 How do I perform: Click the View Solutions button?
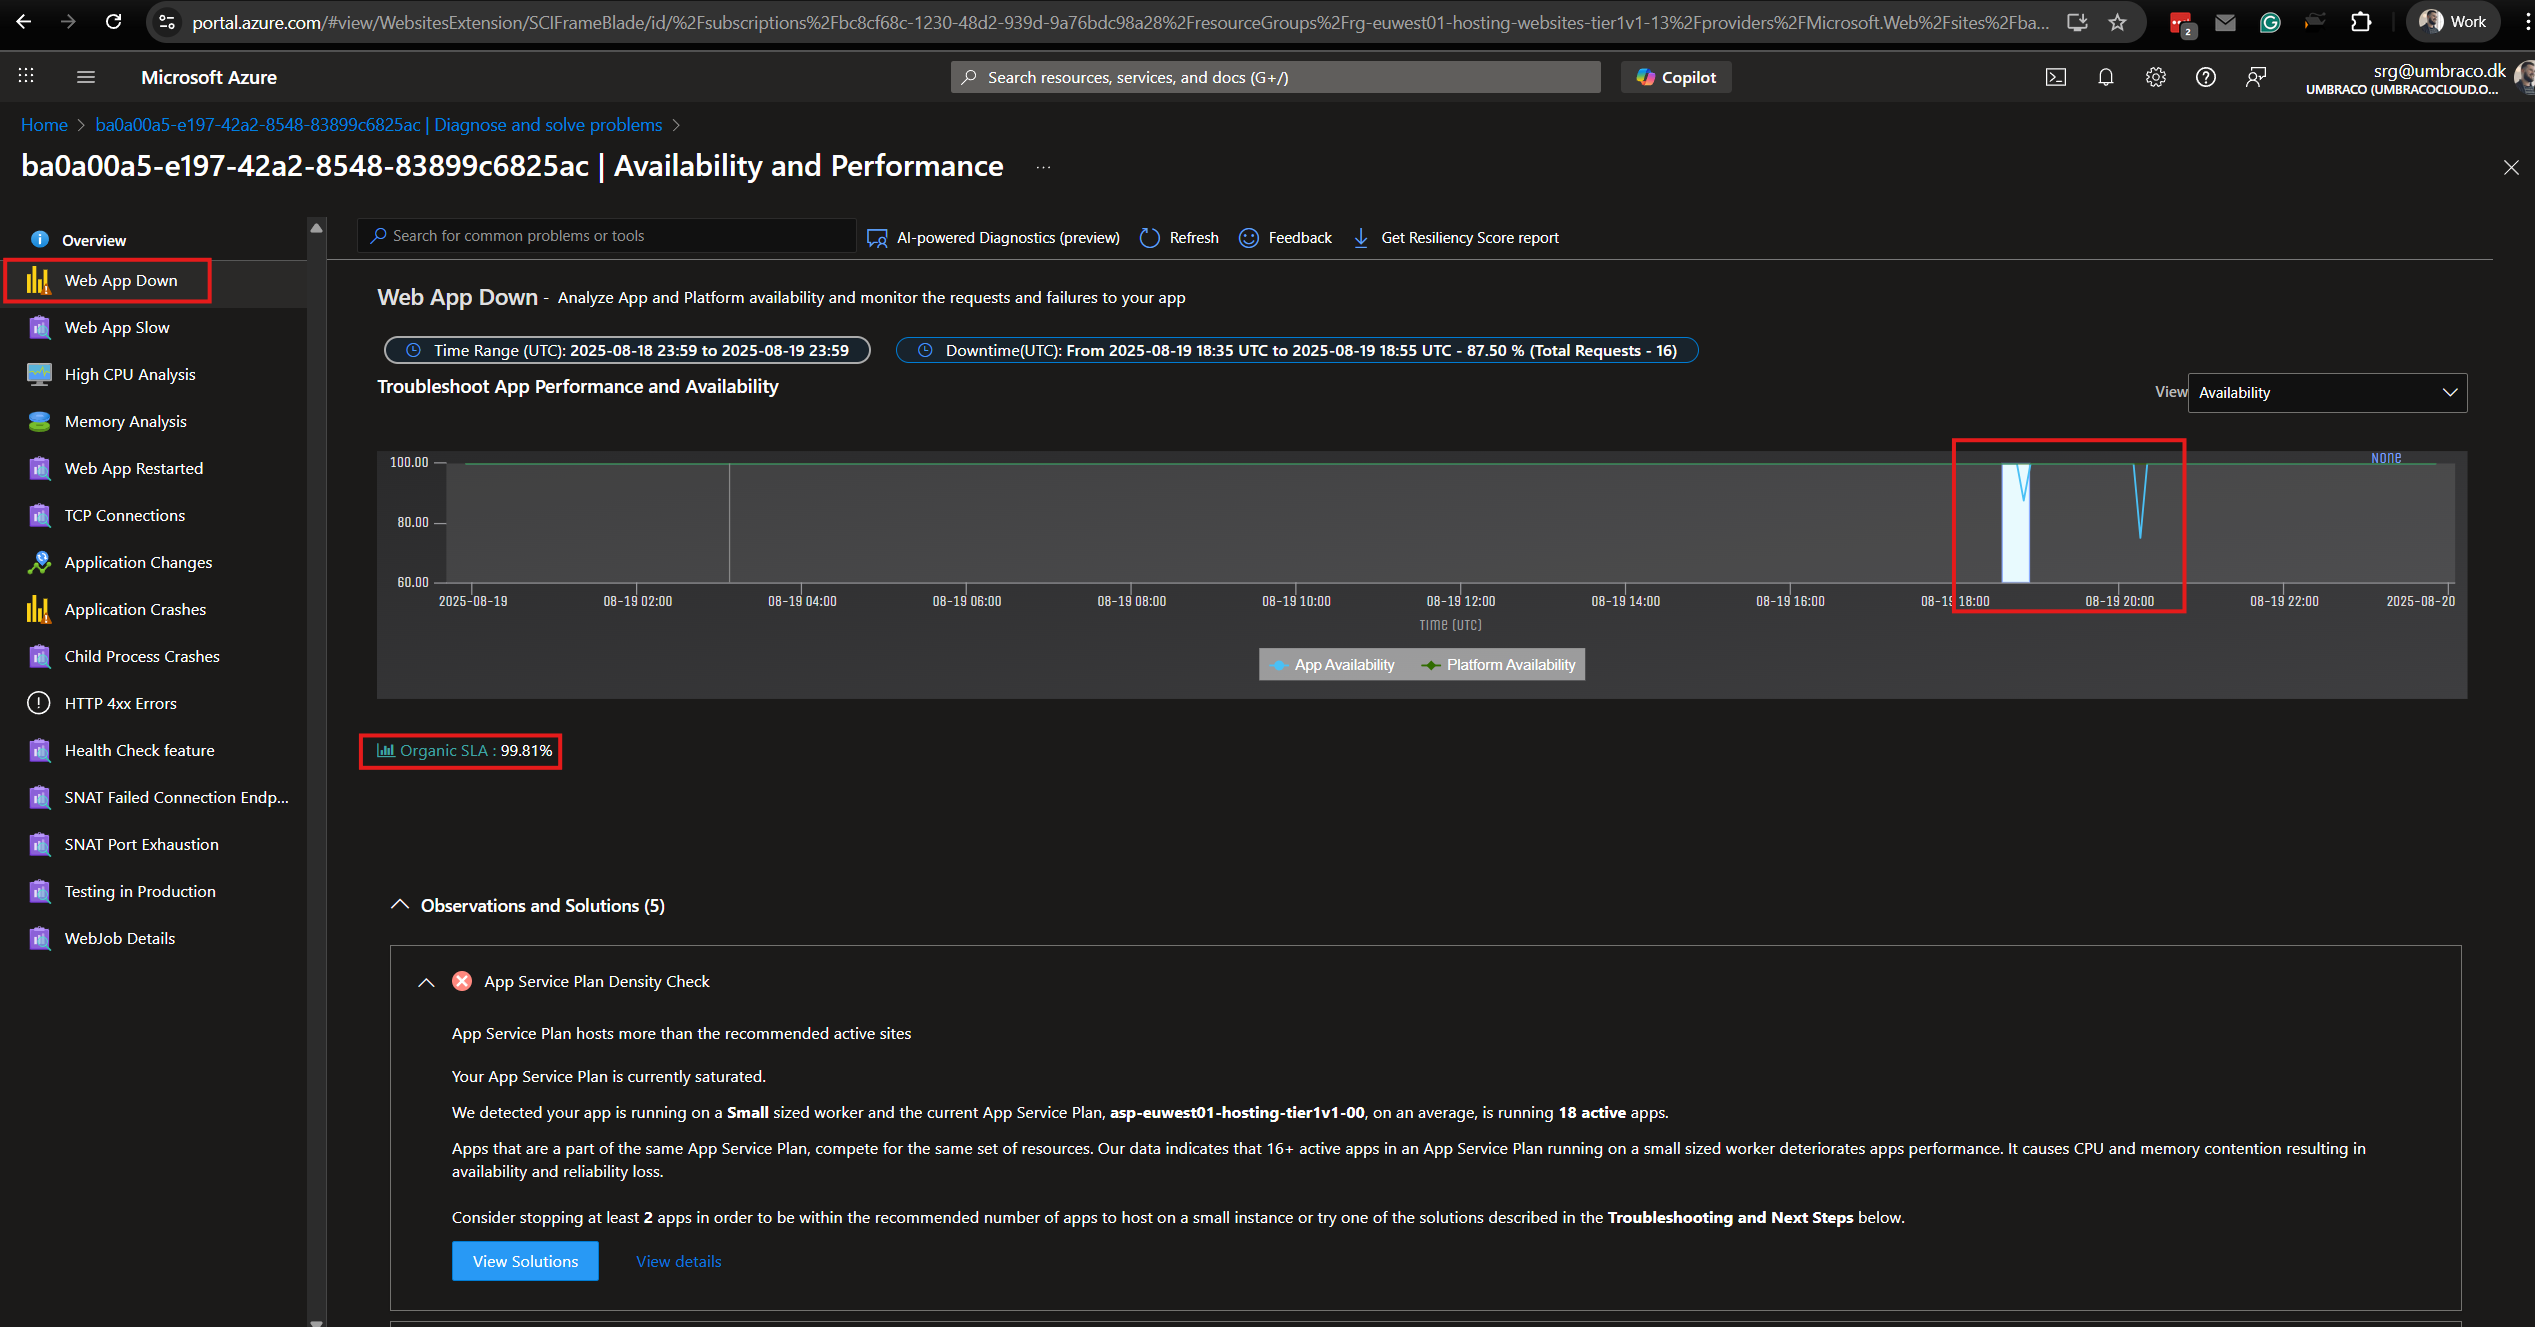(x=525, y=1261)
